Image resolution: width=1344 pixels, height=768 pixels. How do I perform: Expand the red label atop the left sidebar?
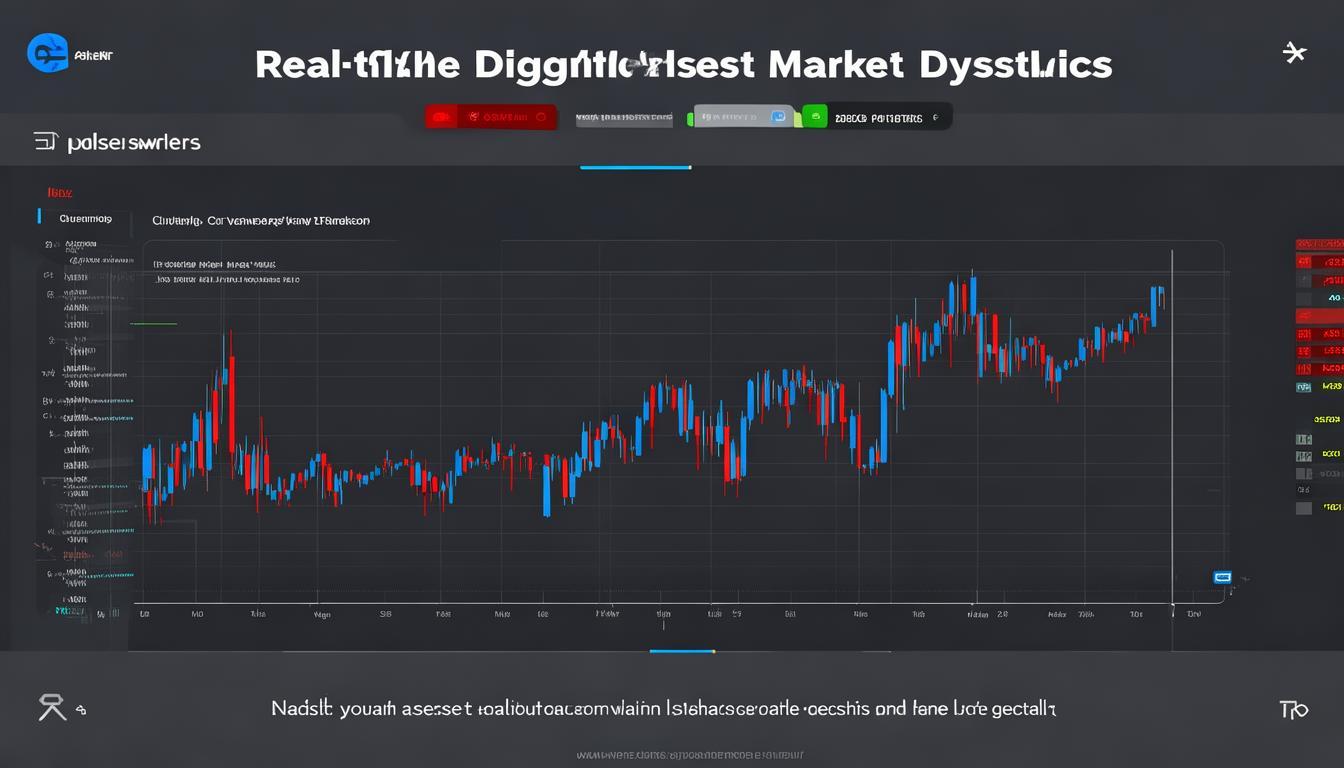tap(60, 192)
